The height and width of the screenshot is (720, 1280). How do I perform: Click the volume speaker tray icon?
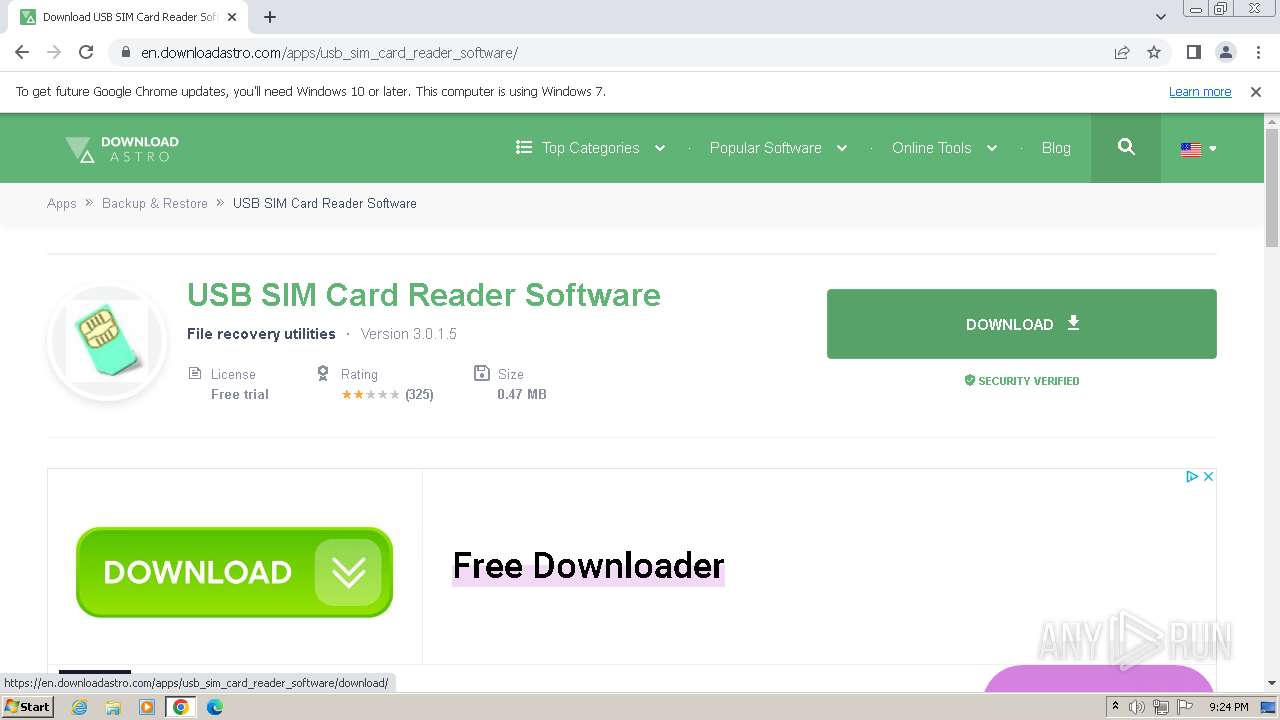[x=1137, y=707]
